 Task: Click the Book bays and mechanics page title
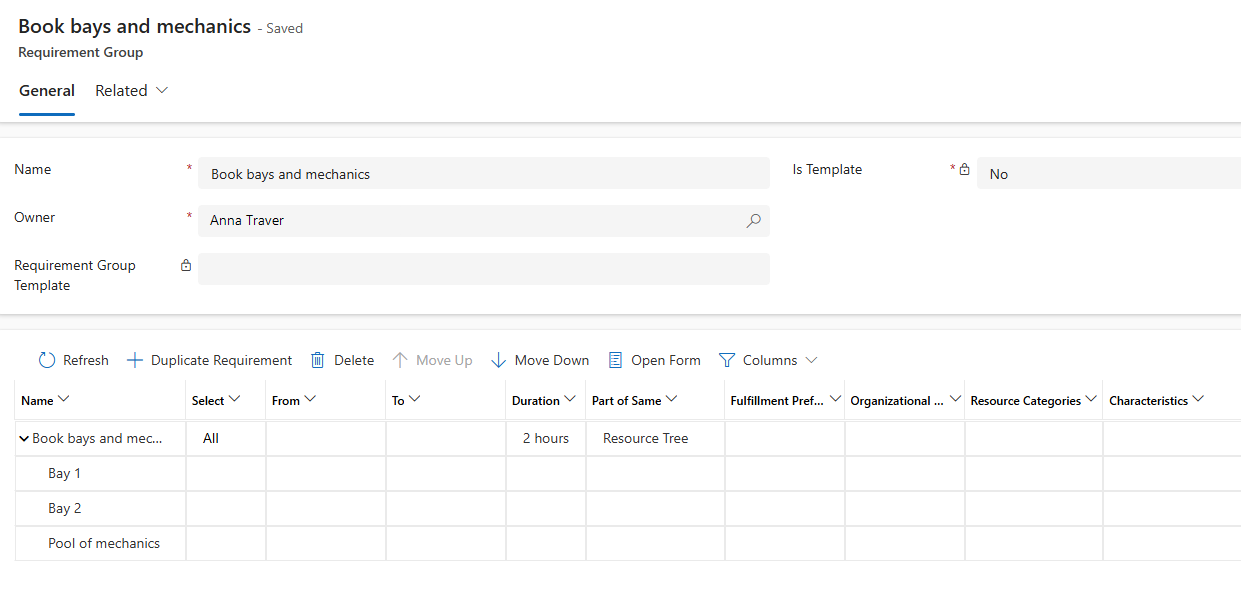(x=135, y=27)
